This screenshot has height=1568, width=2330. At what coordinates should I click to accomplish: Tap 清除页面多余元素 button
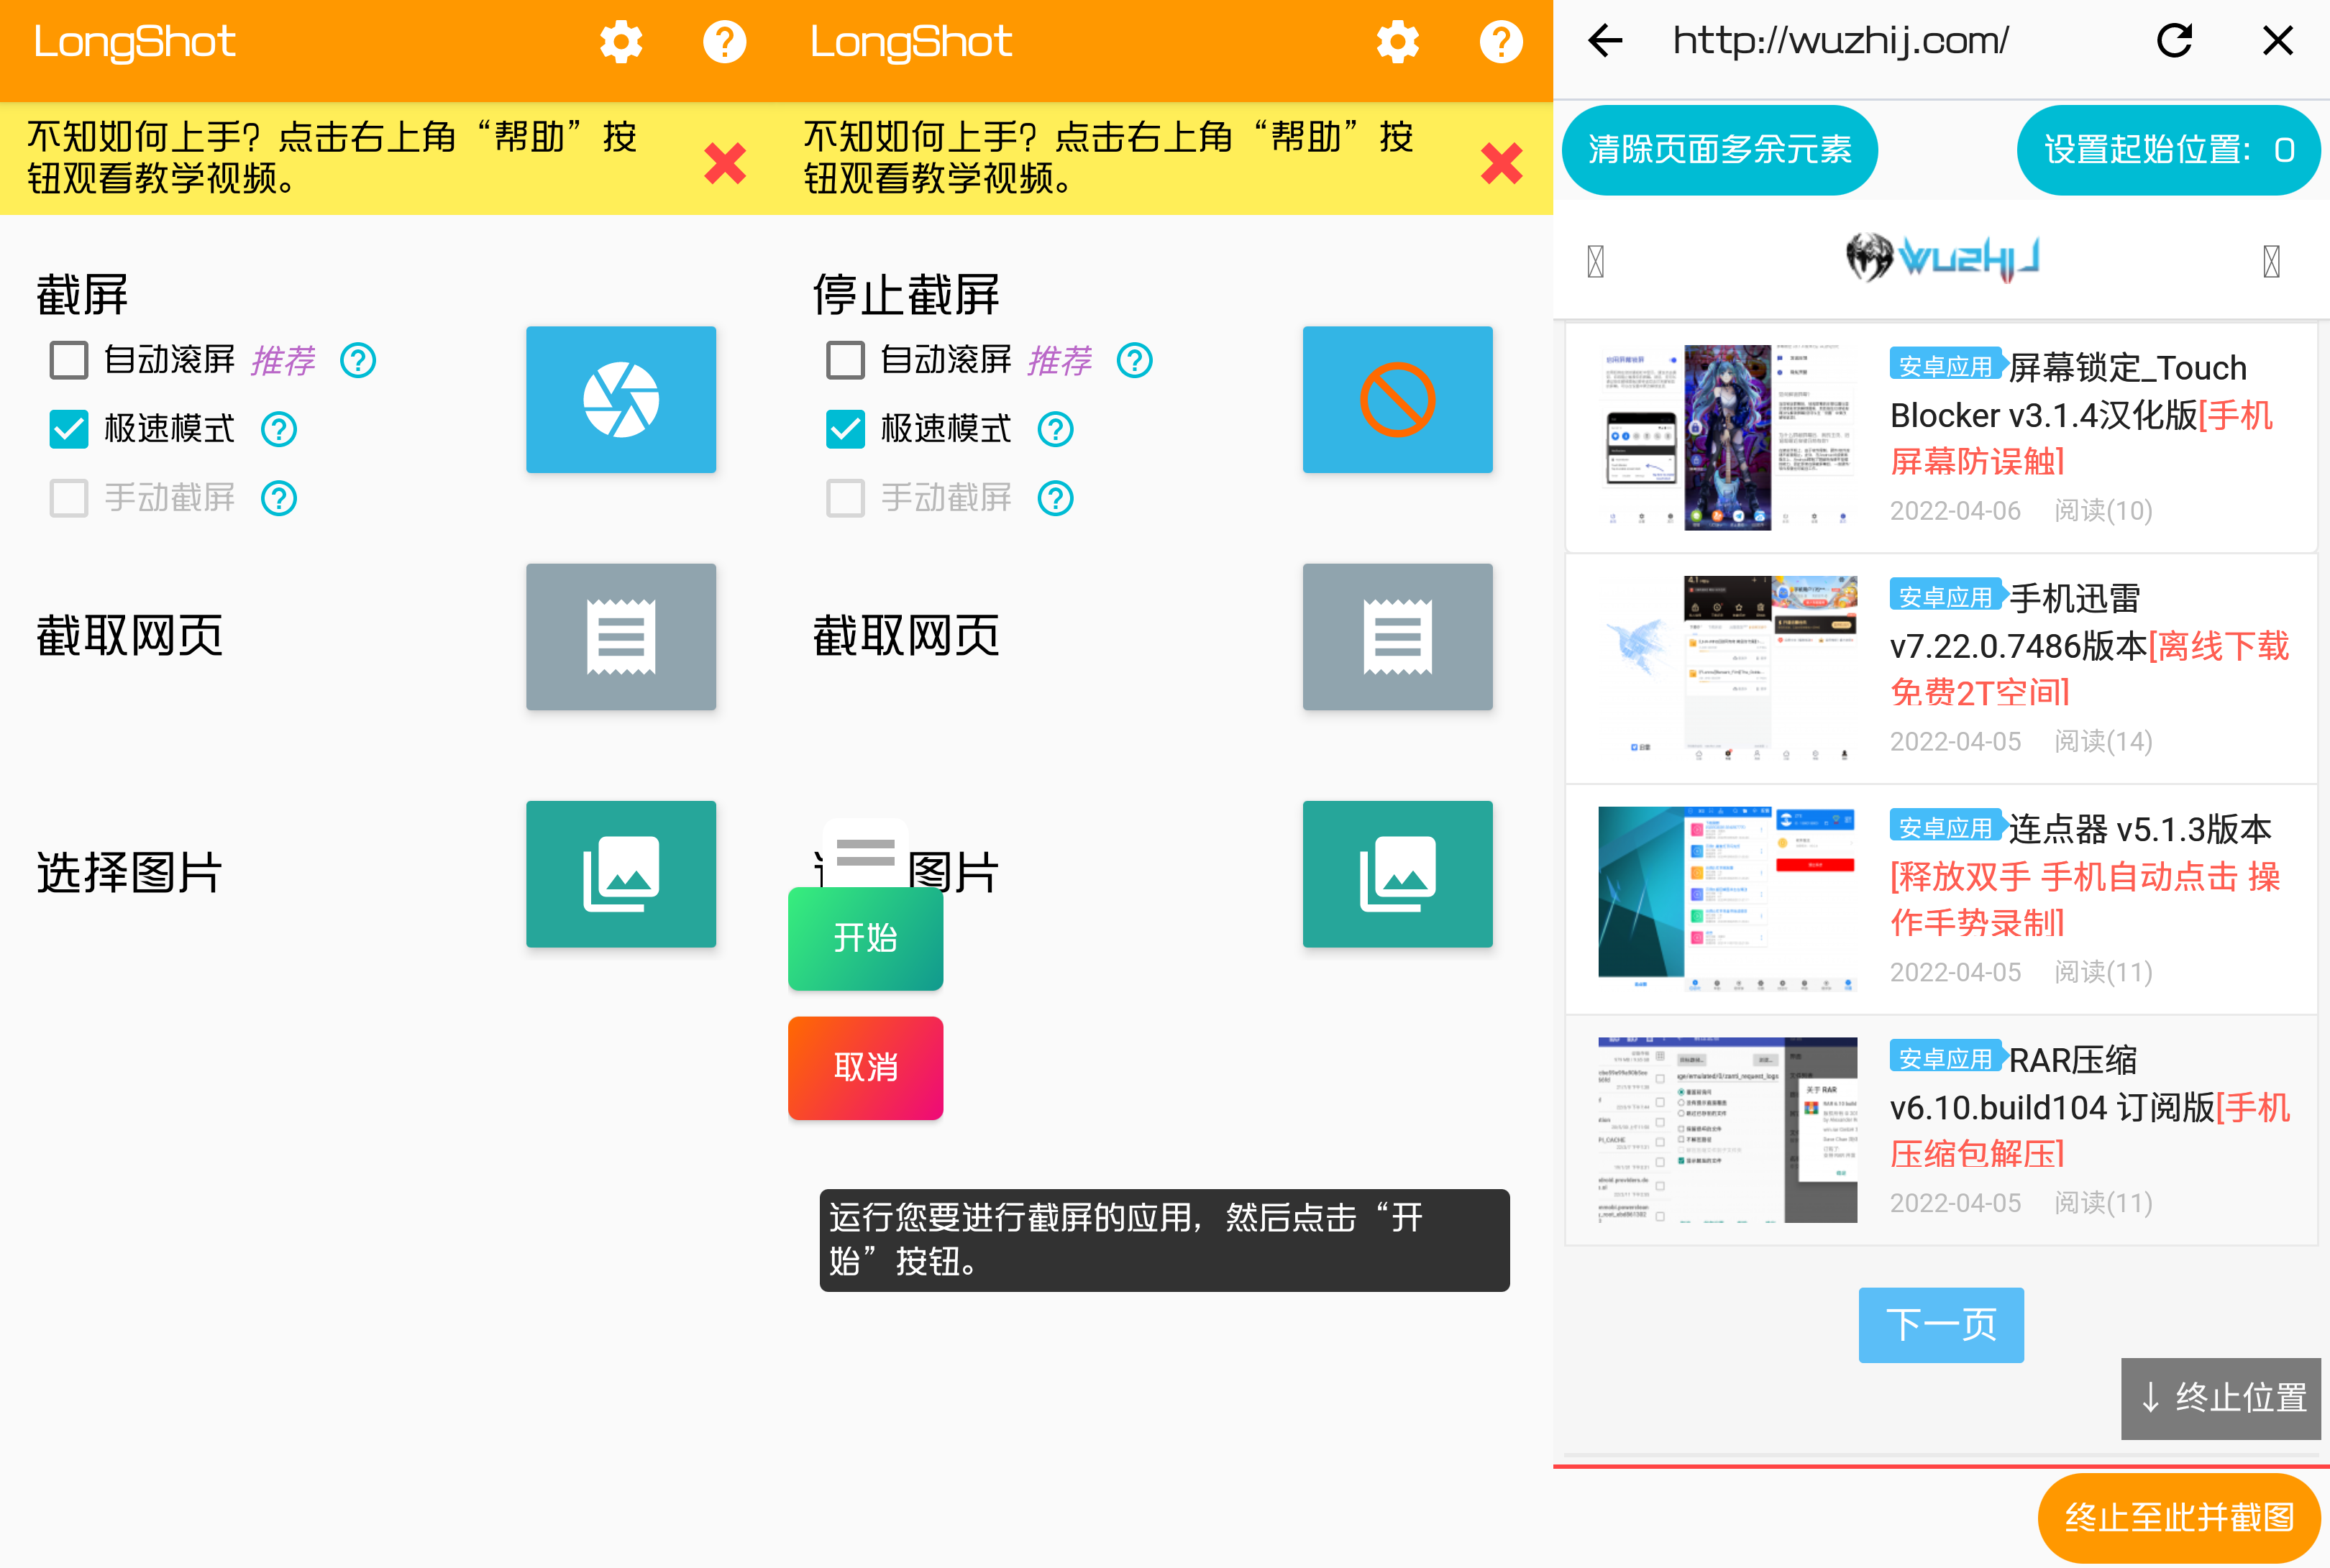(x=1719, y=150)
